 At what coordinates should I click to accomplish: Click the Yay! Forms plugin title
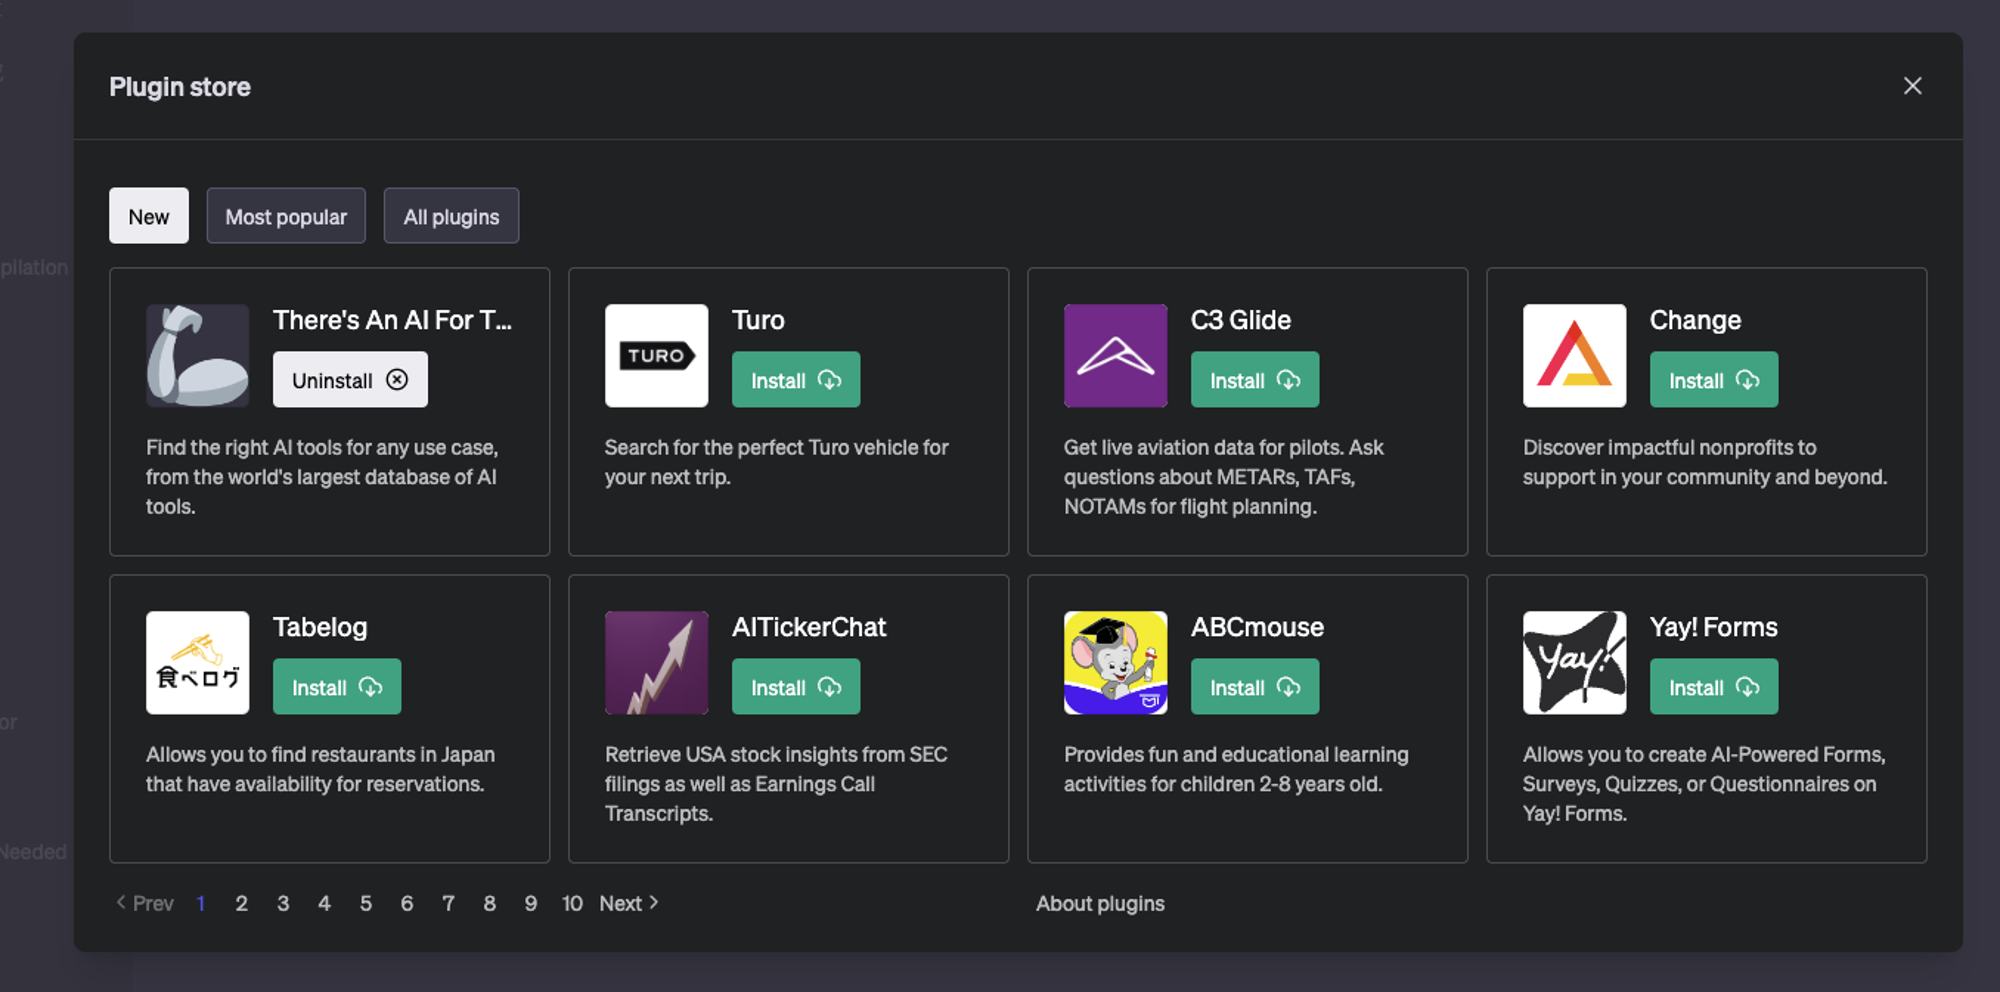pos(1714,627)
